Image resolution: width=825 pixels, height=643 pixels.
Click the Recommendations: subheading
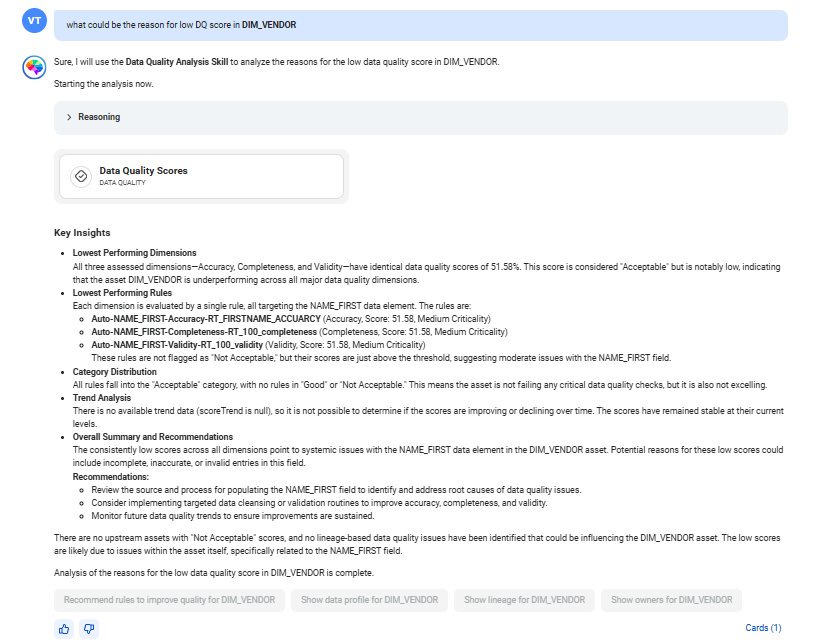110,477
